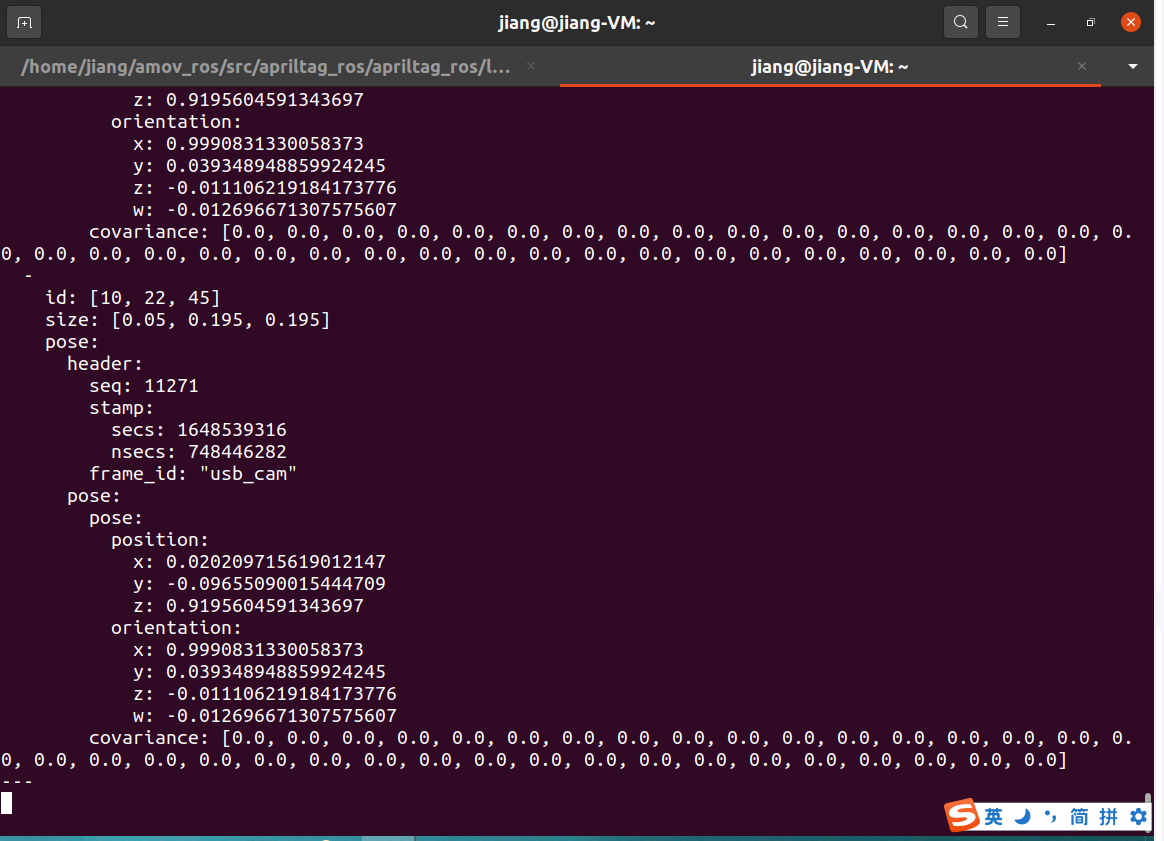This screenshot has height=841, width=1164.
Task: Toggle the '拼' pinyin keyboard mode
Action: pyautogui.click(x=1109, y=817)
